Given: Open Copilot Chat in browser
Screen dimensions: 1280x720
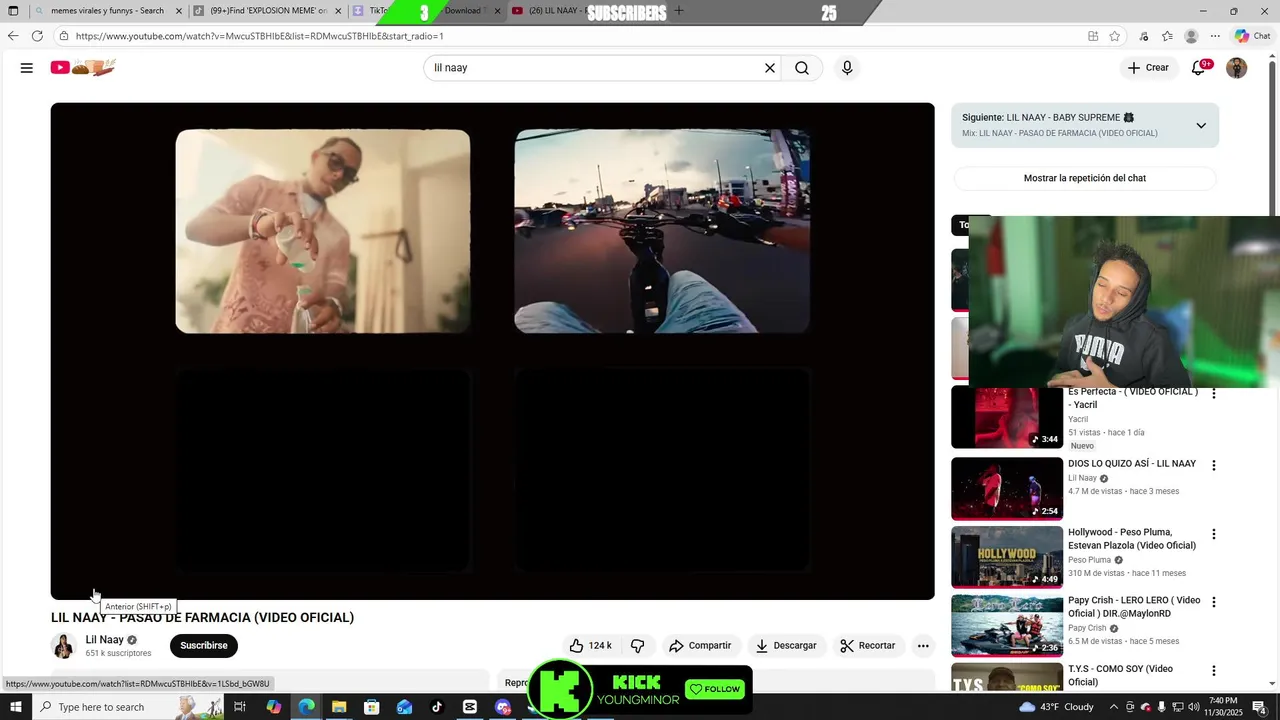Looking at the screenshot, I should (1252, 36).
